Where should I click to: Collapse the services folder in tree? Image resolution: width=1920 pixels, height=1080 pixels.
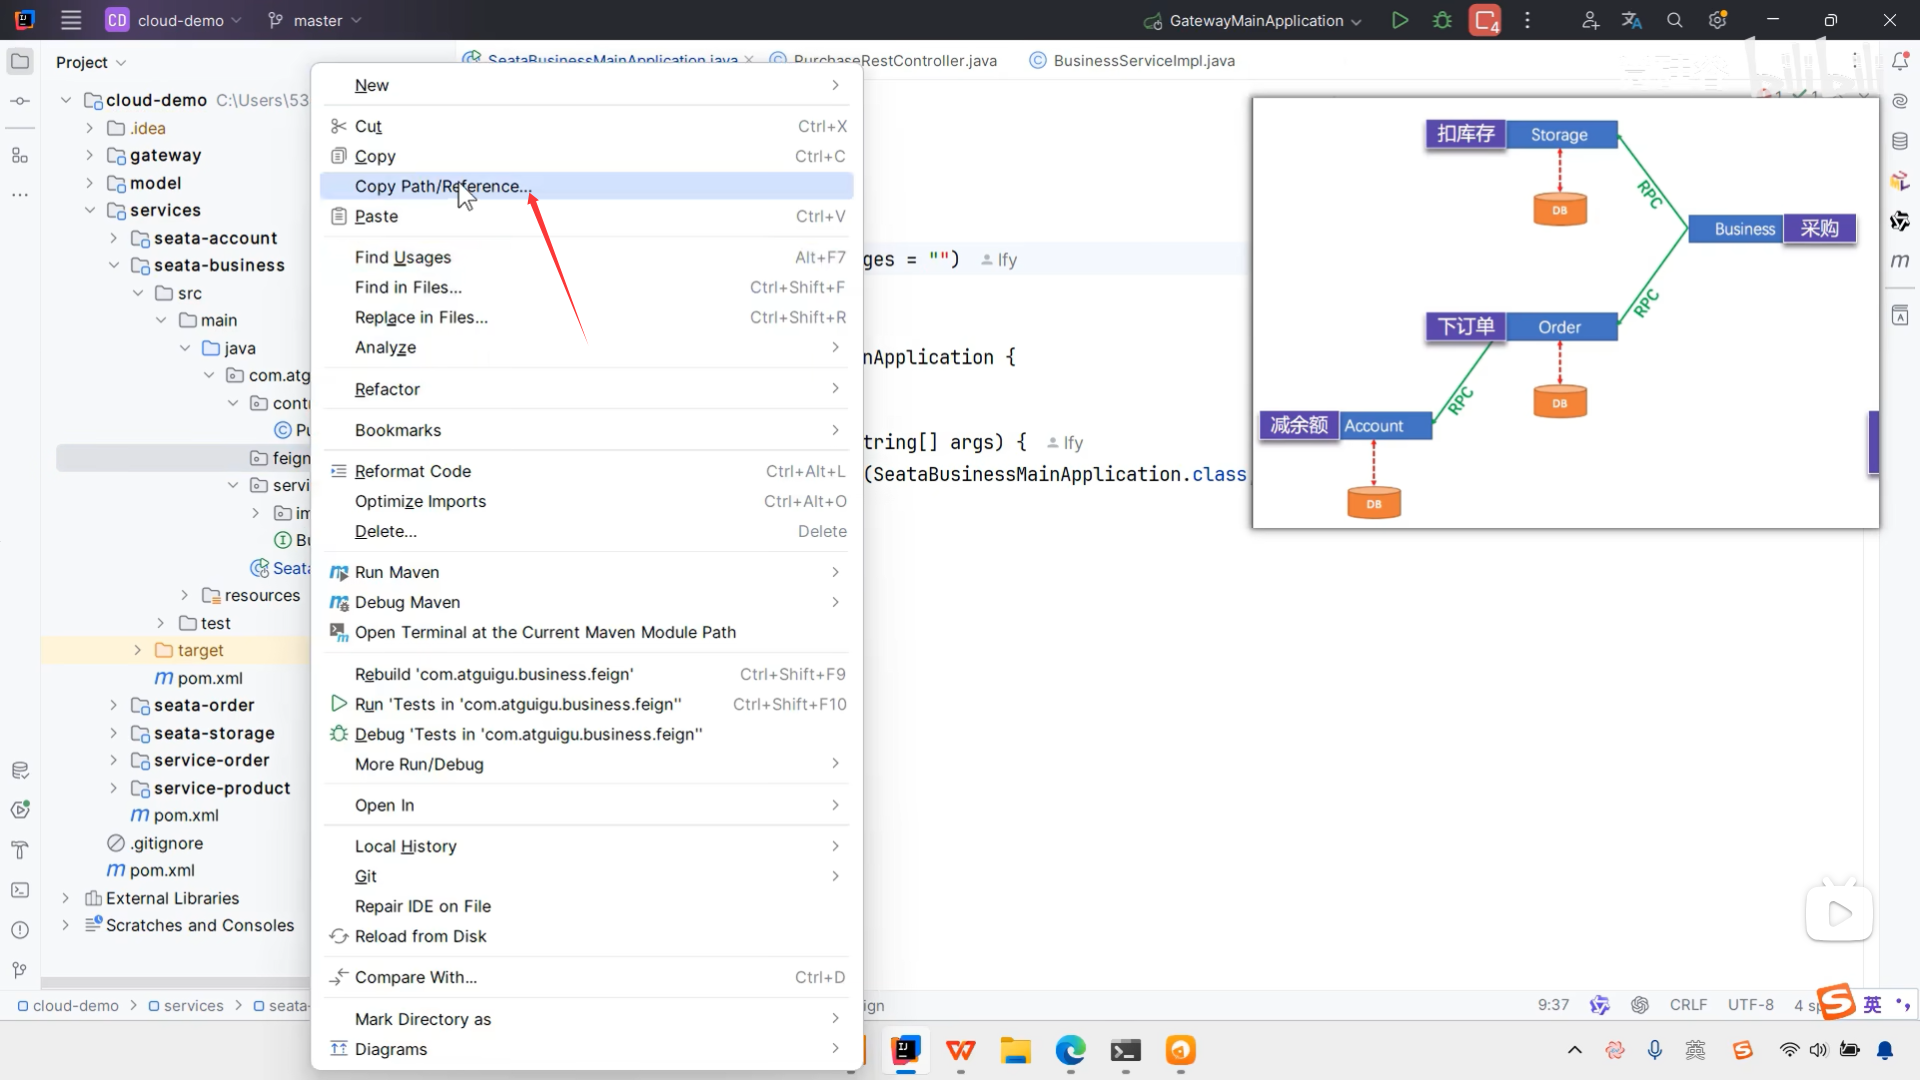(90, 210)
